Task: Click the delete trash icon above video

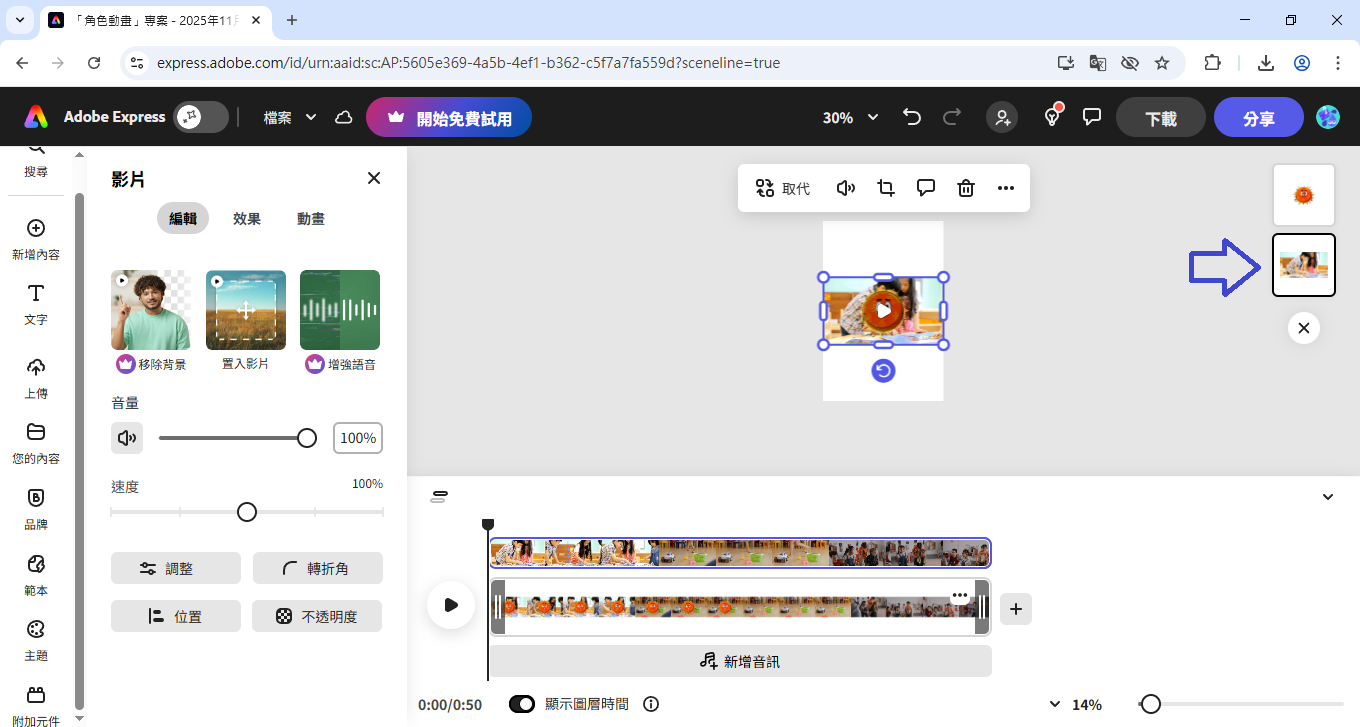Action: [966, 188]
